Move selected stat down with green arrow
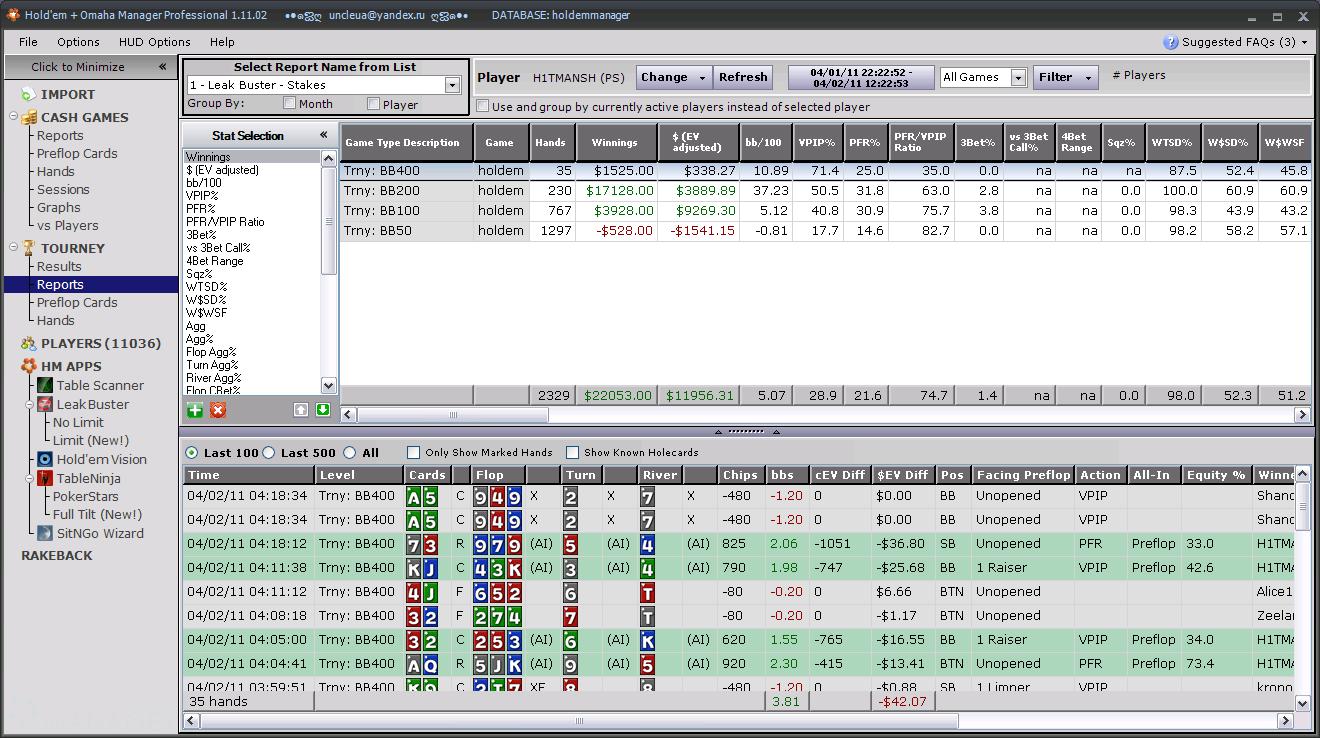This screenshot has height=738, width=1320. [x=323, y=410]
